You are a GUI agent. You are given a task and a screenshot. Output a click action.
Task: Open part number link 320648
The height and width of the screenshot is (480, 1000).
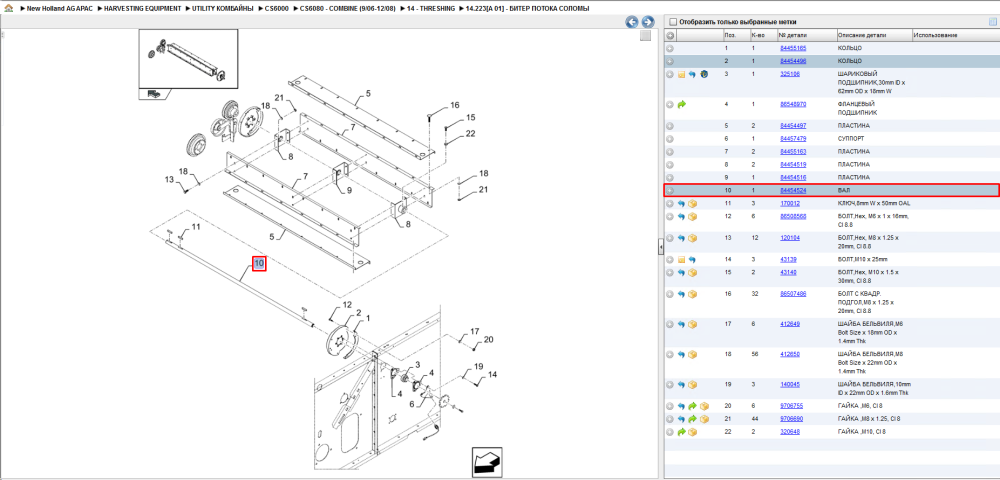click(790, 432)
